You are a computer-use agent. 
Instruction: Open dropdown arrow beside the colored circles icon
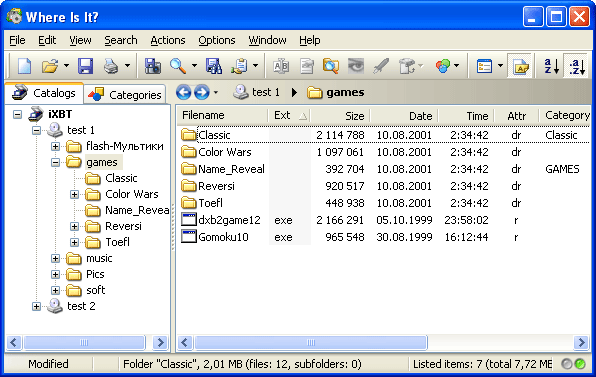457,66
